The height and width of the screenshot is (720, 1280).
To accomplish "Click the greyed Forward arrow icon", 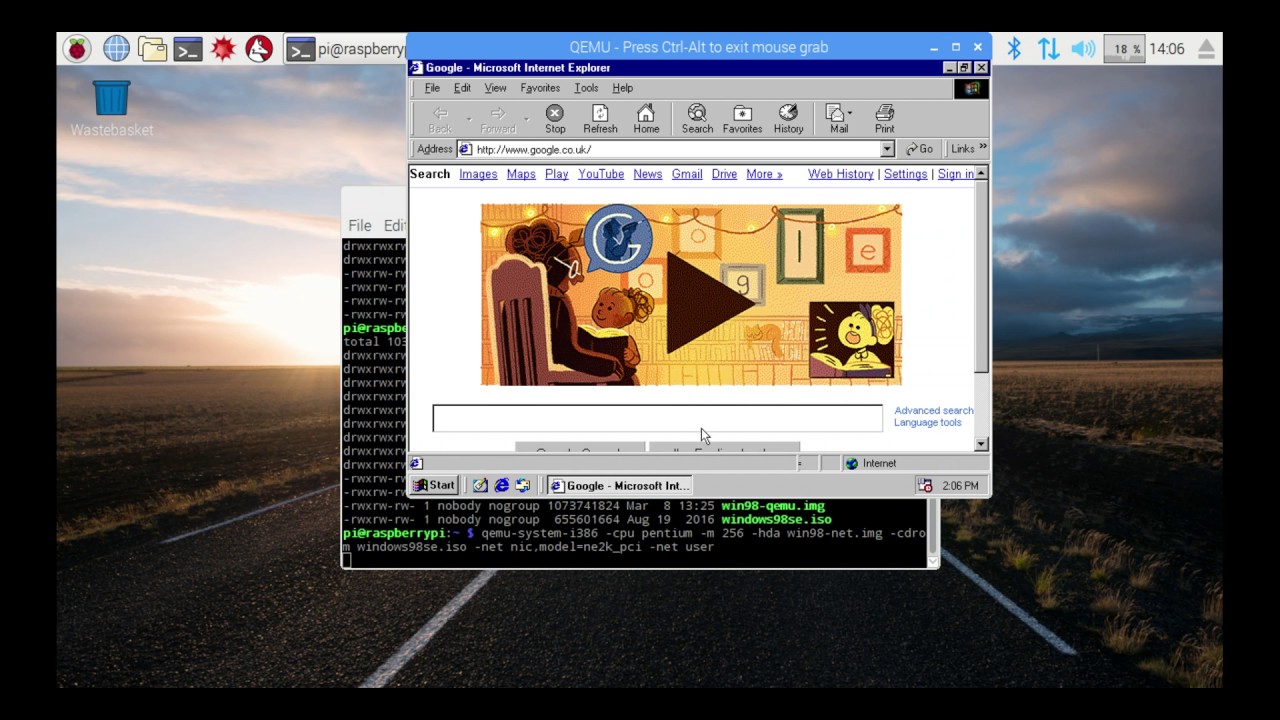I will pos(497,113).
